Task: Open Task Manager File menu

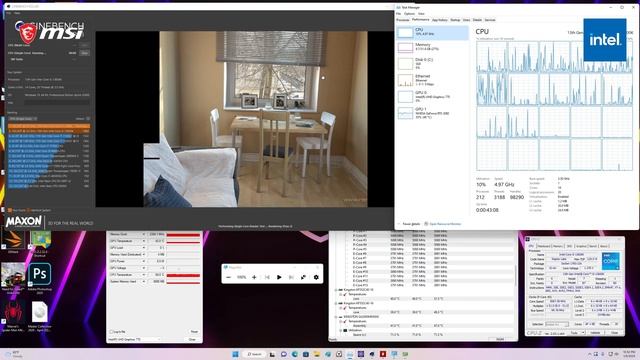Action: click(398, 13)
